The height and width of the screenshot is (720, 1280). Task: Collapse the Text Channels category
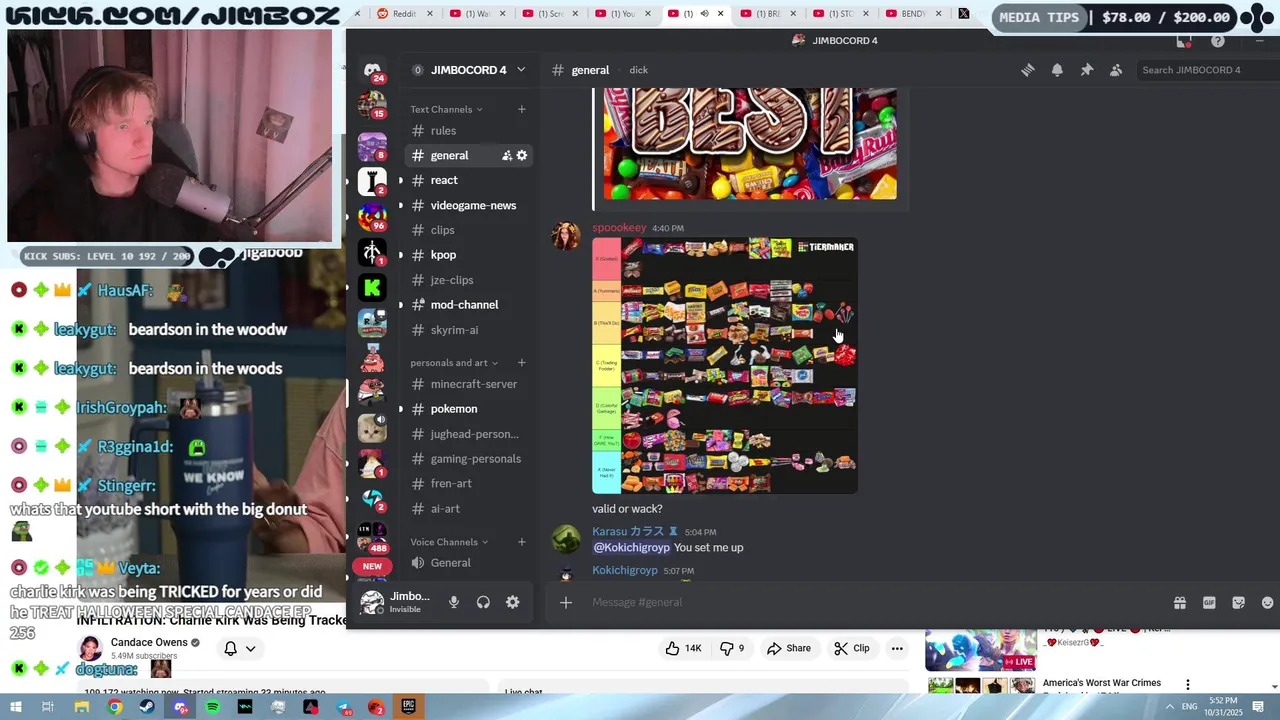[x=446, y=109]
